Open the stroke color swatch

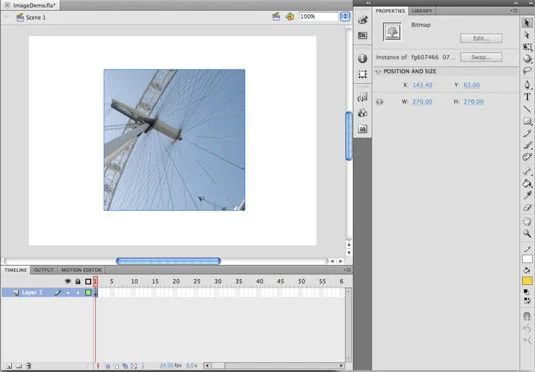[527, 259]
